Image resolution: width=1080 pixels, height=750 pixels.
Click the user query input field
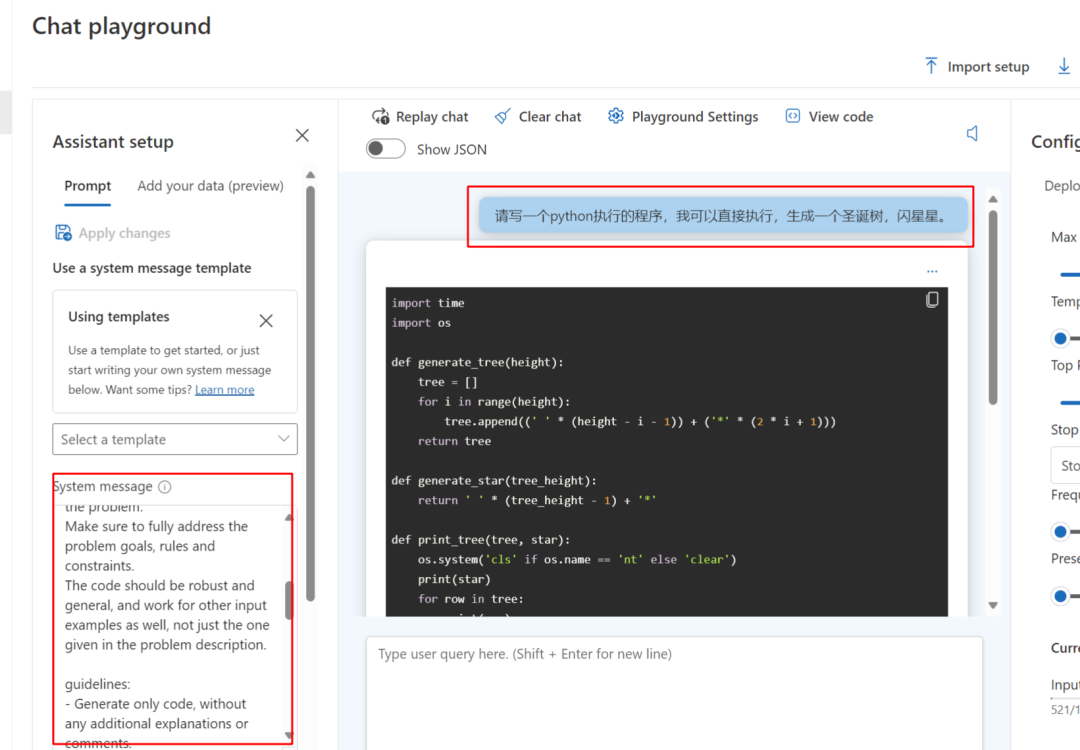pos(674,692)
